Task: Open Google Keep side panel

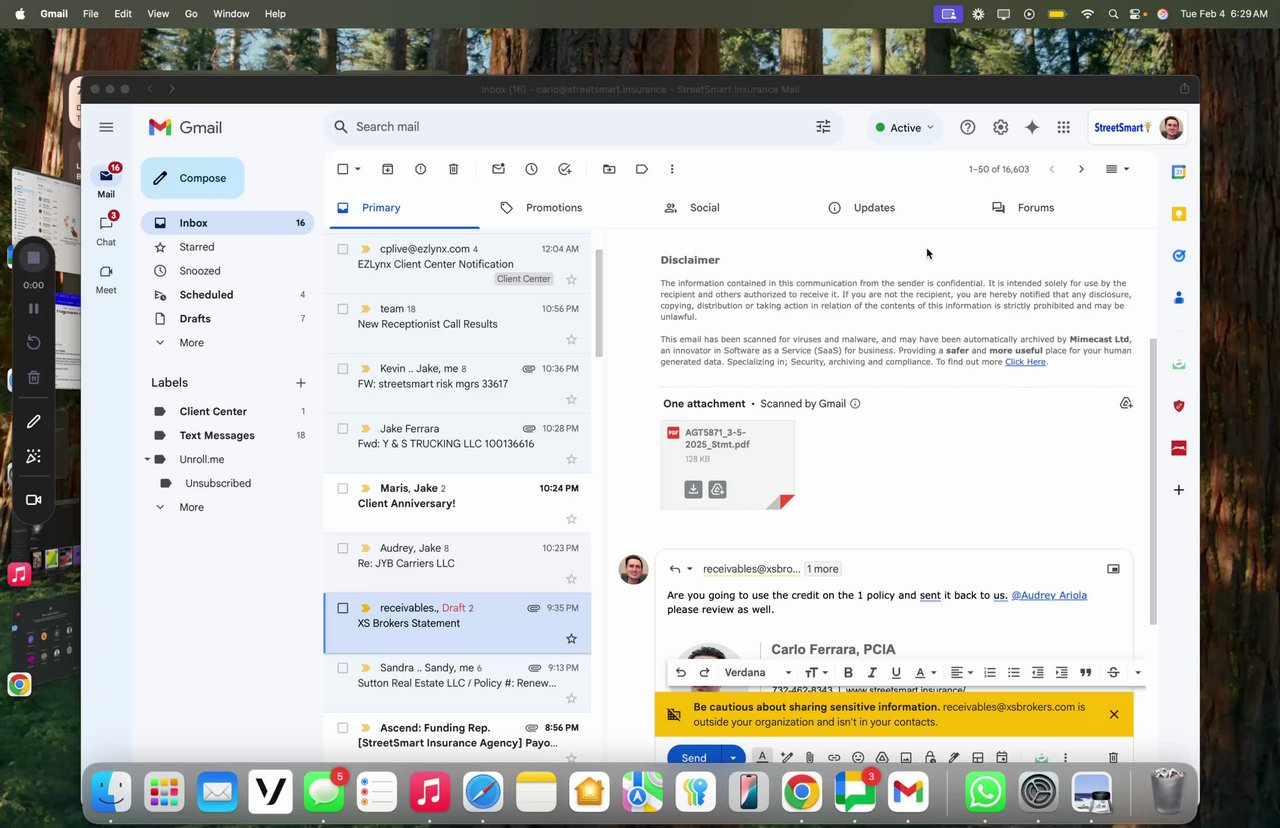Action: tap(1179, 214)
